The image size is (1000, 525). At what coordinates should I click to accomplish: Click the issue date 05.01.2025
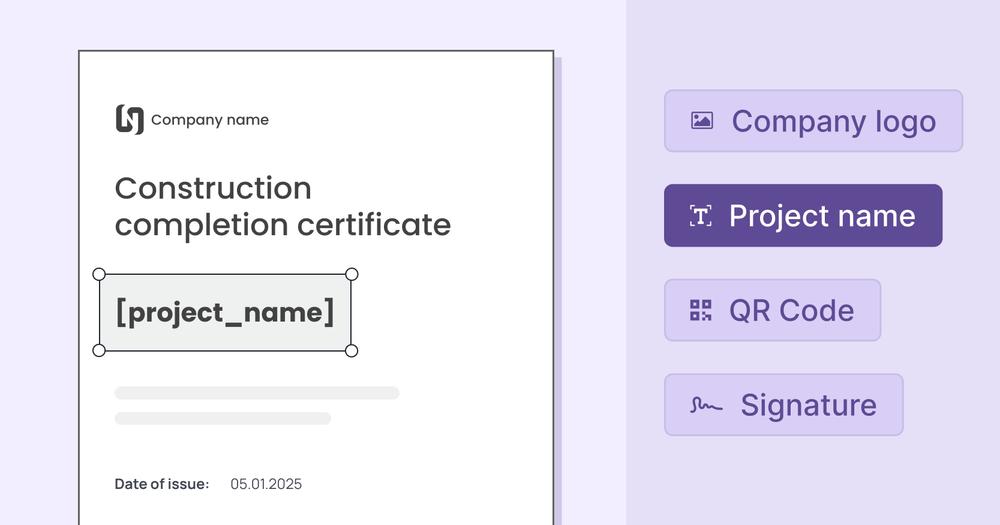tap(266, 484)
